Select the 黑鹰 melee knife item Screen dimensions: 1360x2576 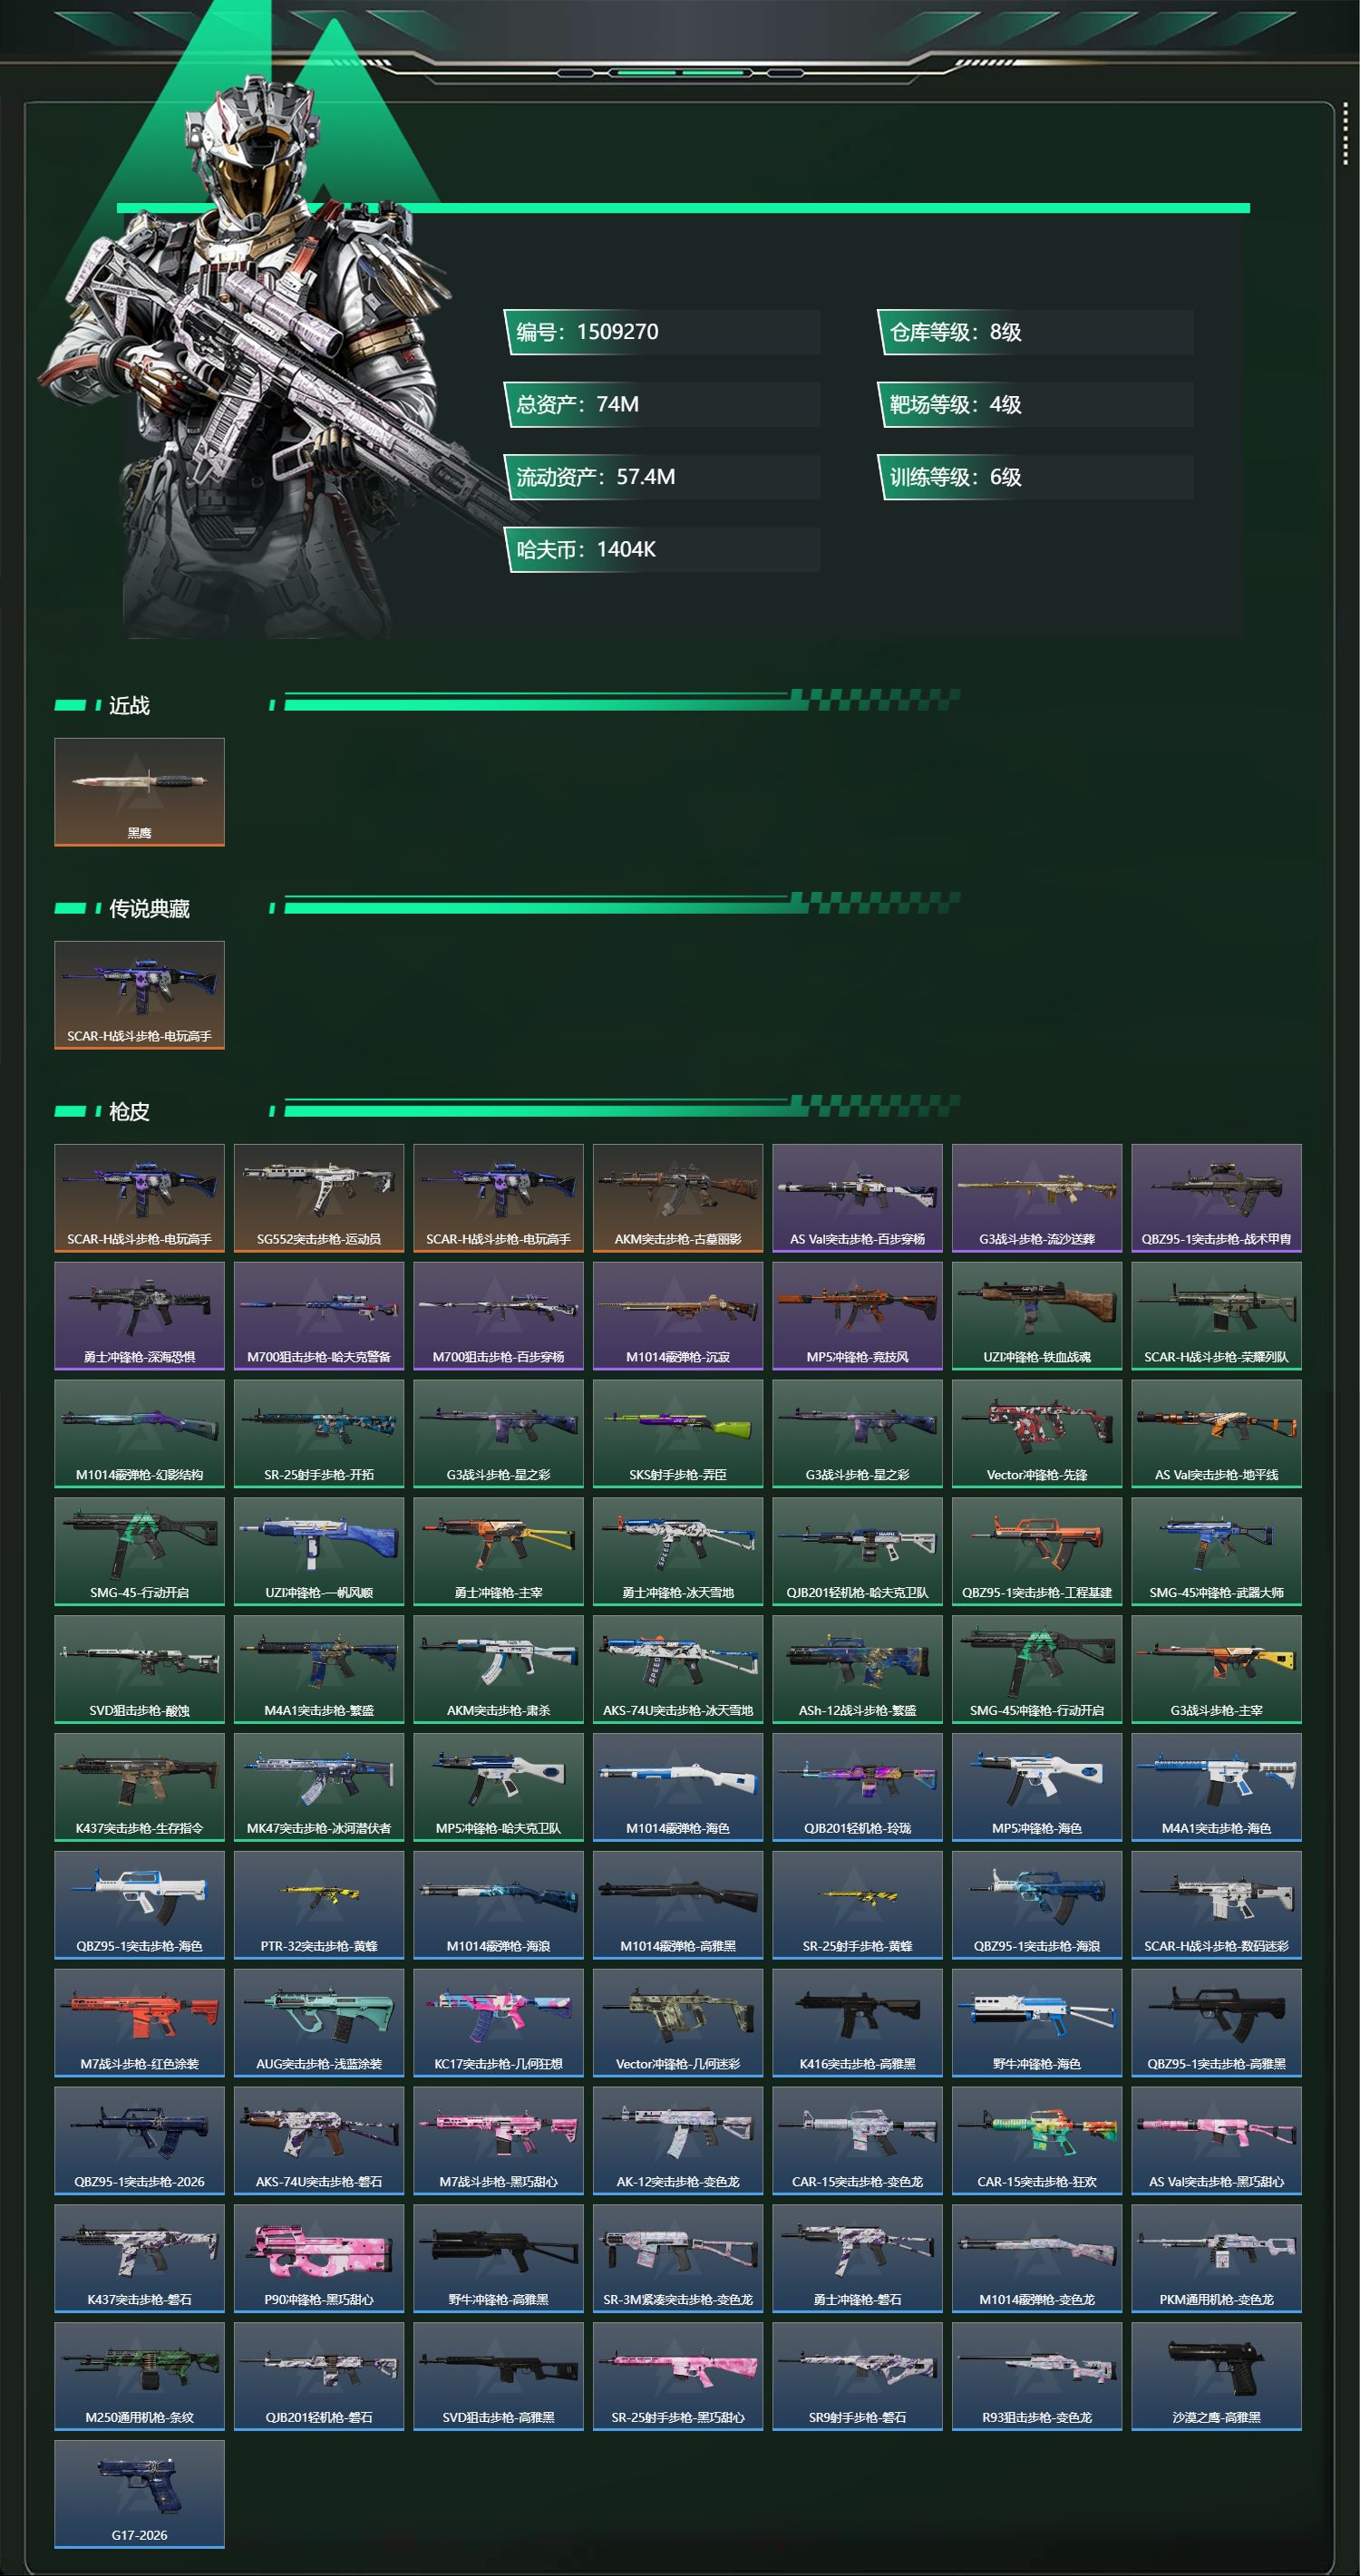point(139,792)
